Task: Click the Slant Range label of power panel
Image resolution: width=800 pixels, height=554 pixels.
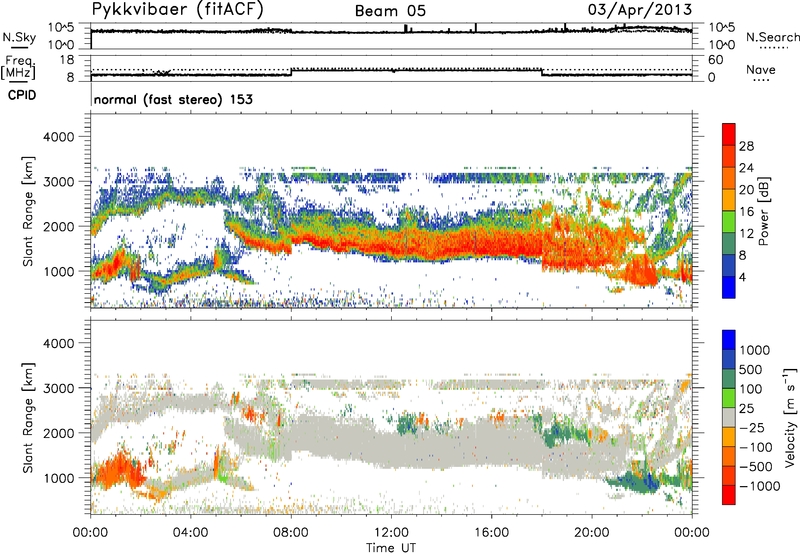Action: tap(28, 211)
